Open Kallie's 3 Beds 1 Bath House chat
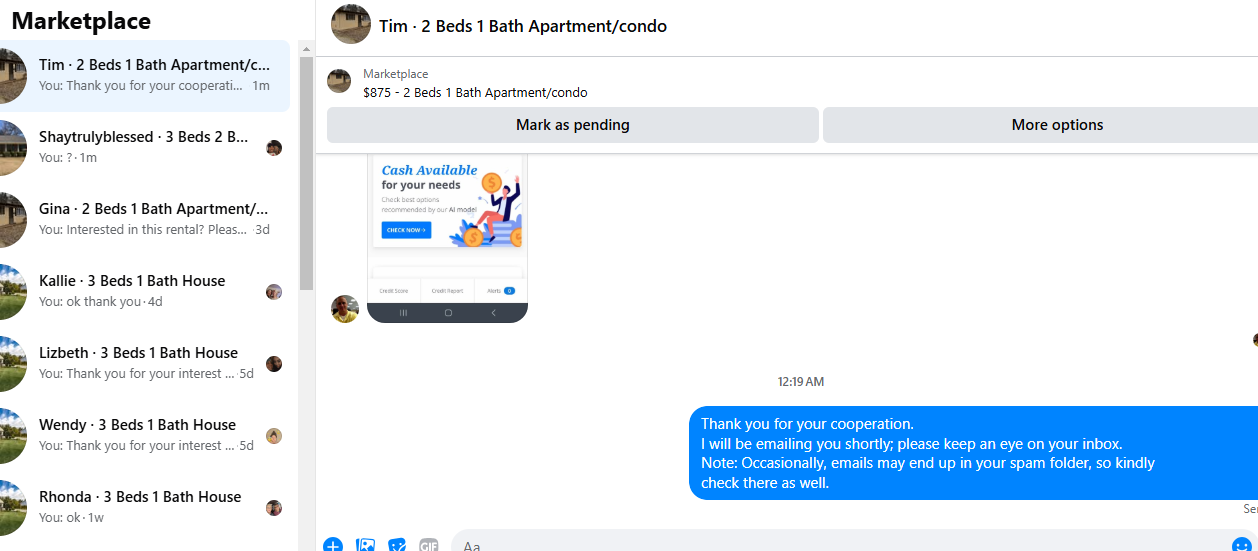1258x551 pixels. pos(145,292)
